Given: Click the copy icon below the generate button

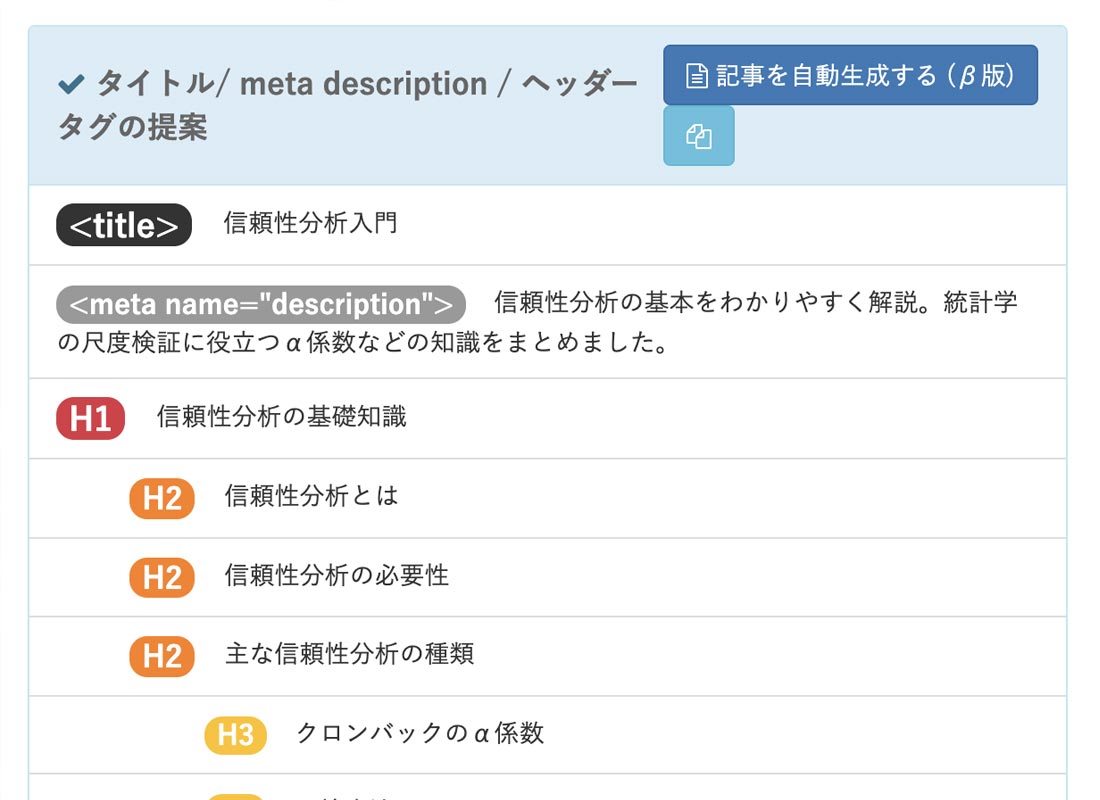Looking at the screenshot, I should [x=698, y=136].
